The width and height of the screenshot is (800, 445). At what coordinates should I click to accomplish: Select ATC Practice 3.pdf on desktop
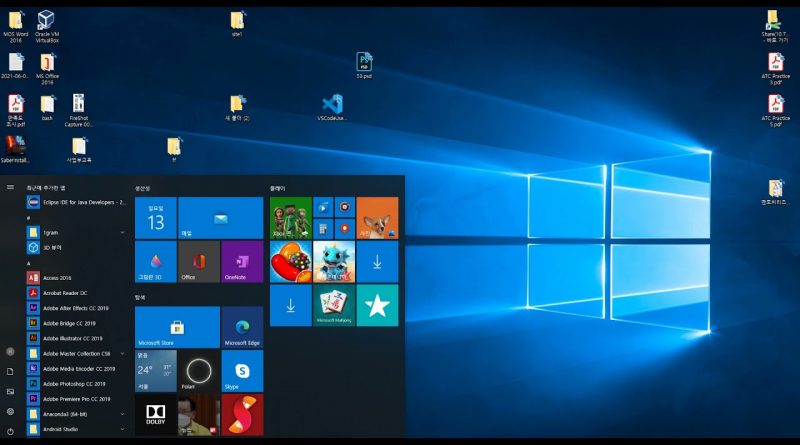coord(776,68)
